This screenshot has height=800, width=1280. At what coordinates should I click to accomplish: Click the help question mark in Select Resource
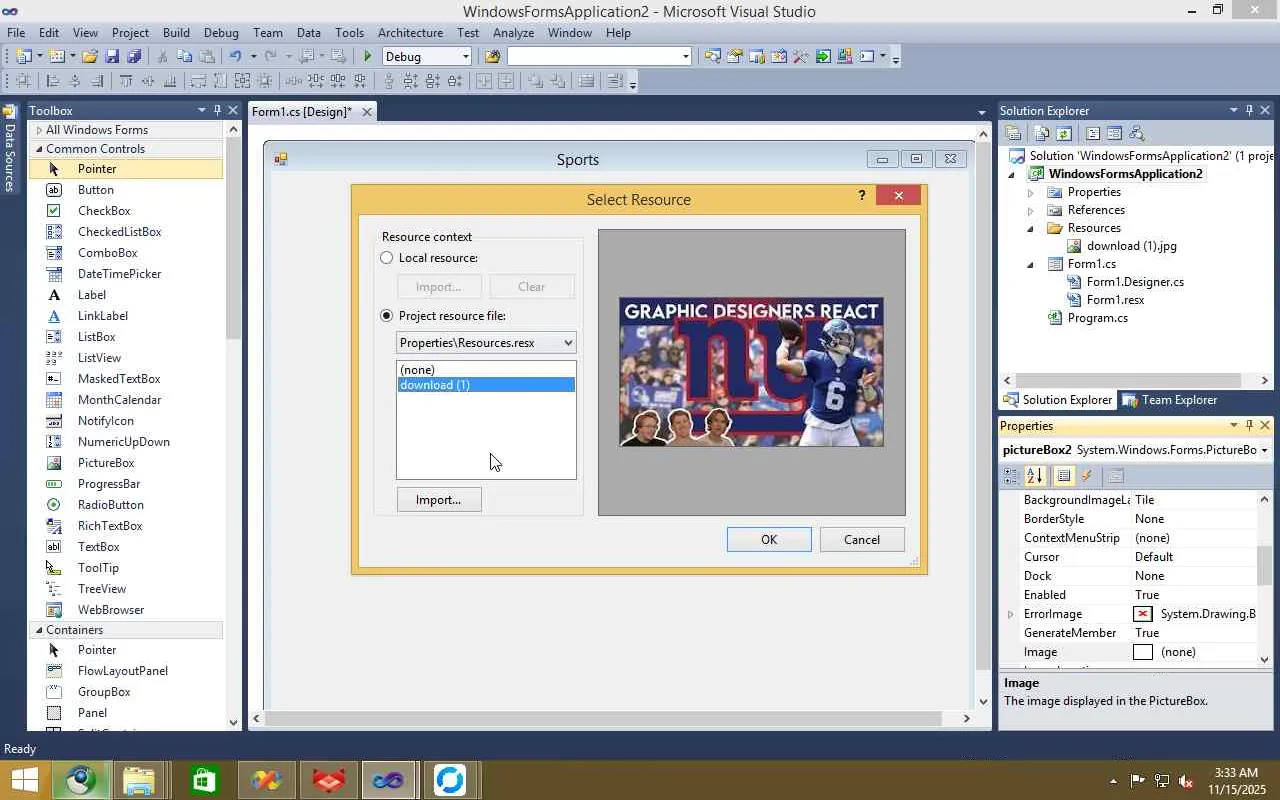coord(862,196)
